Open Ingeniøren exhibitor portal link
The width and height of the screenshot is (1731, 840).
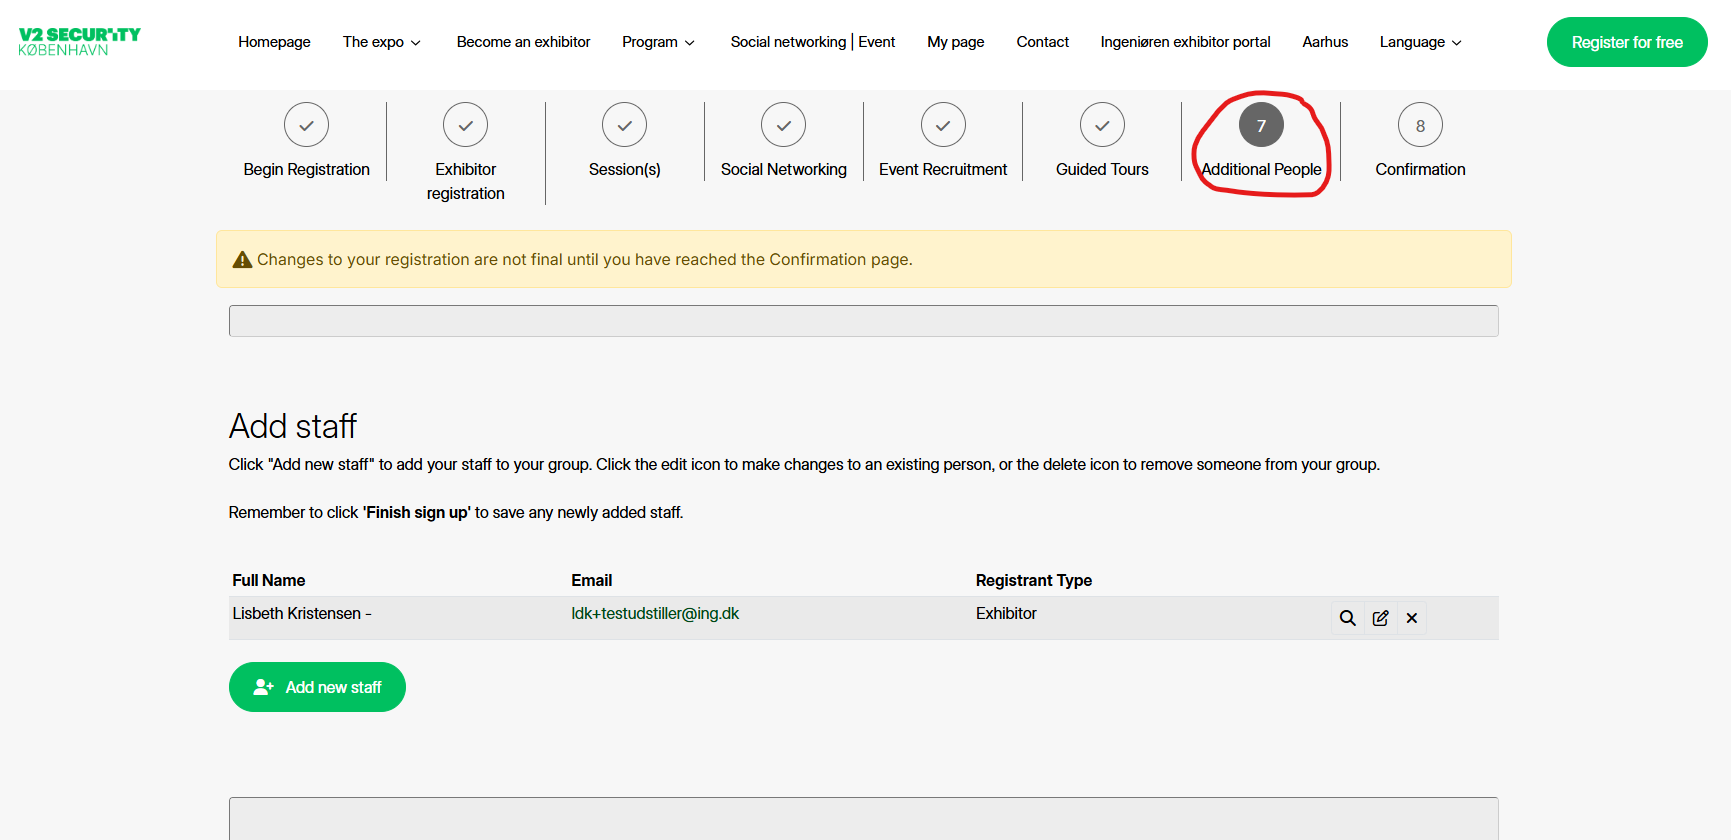coord(1185,42)
